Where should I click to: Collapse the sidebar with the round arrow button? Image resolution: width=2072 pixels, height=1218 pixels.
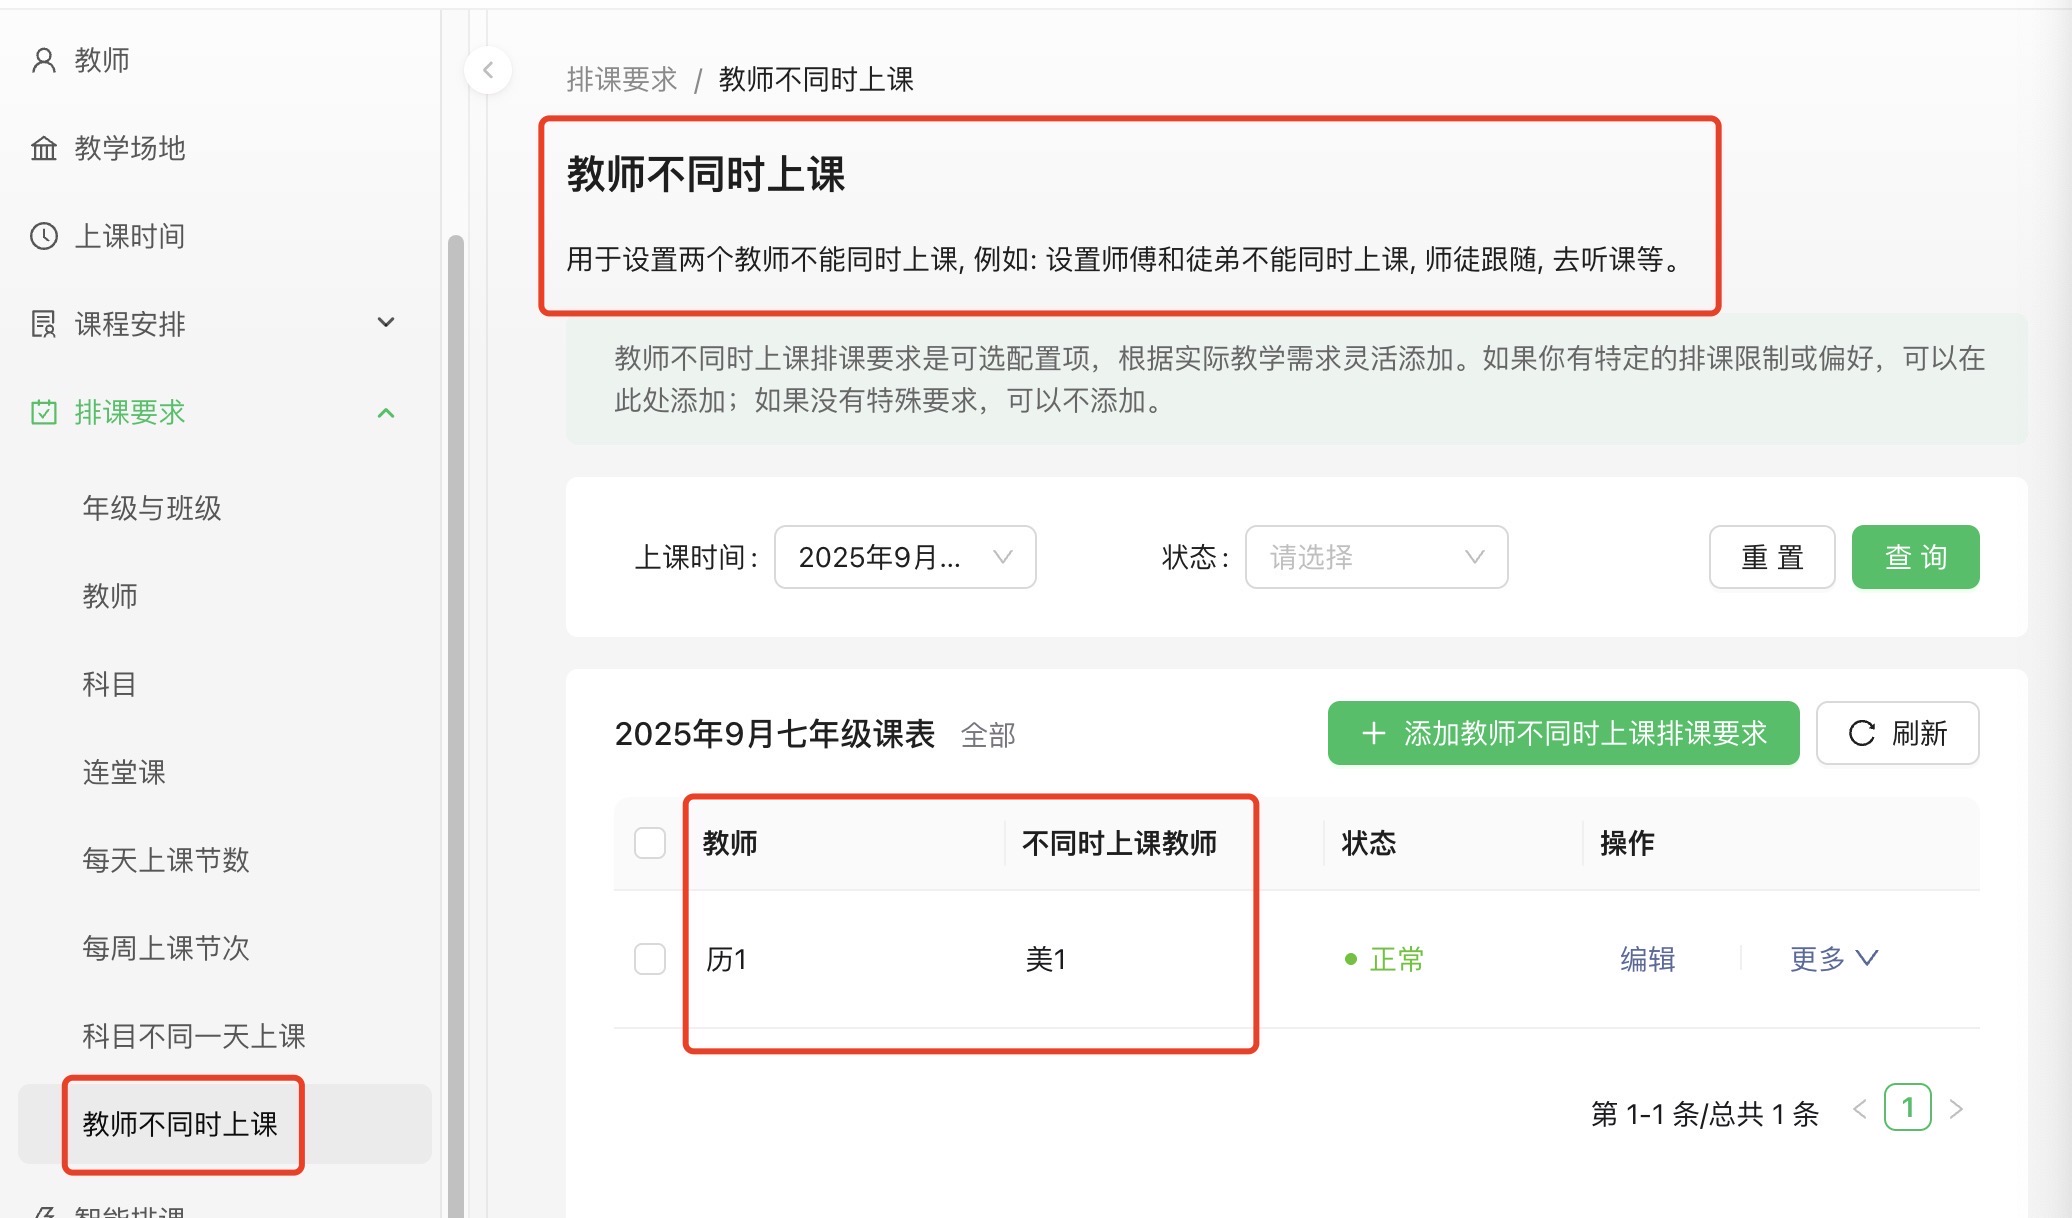pyautogui.click(x=488, y=70)
